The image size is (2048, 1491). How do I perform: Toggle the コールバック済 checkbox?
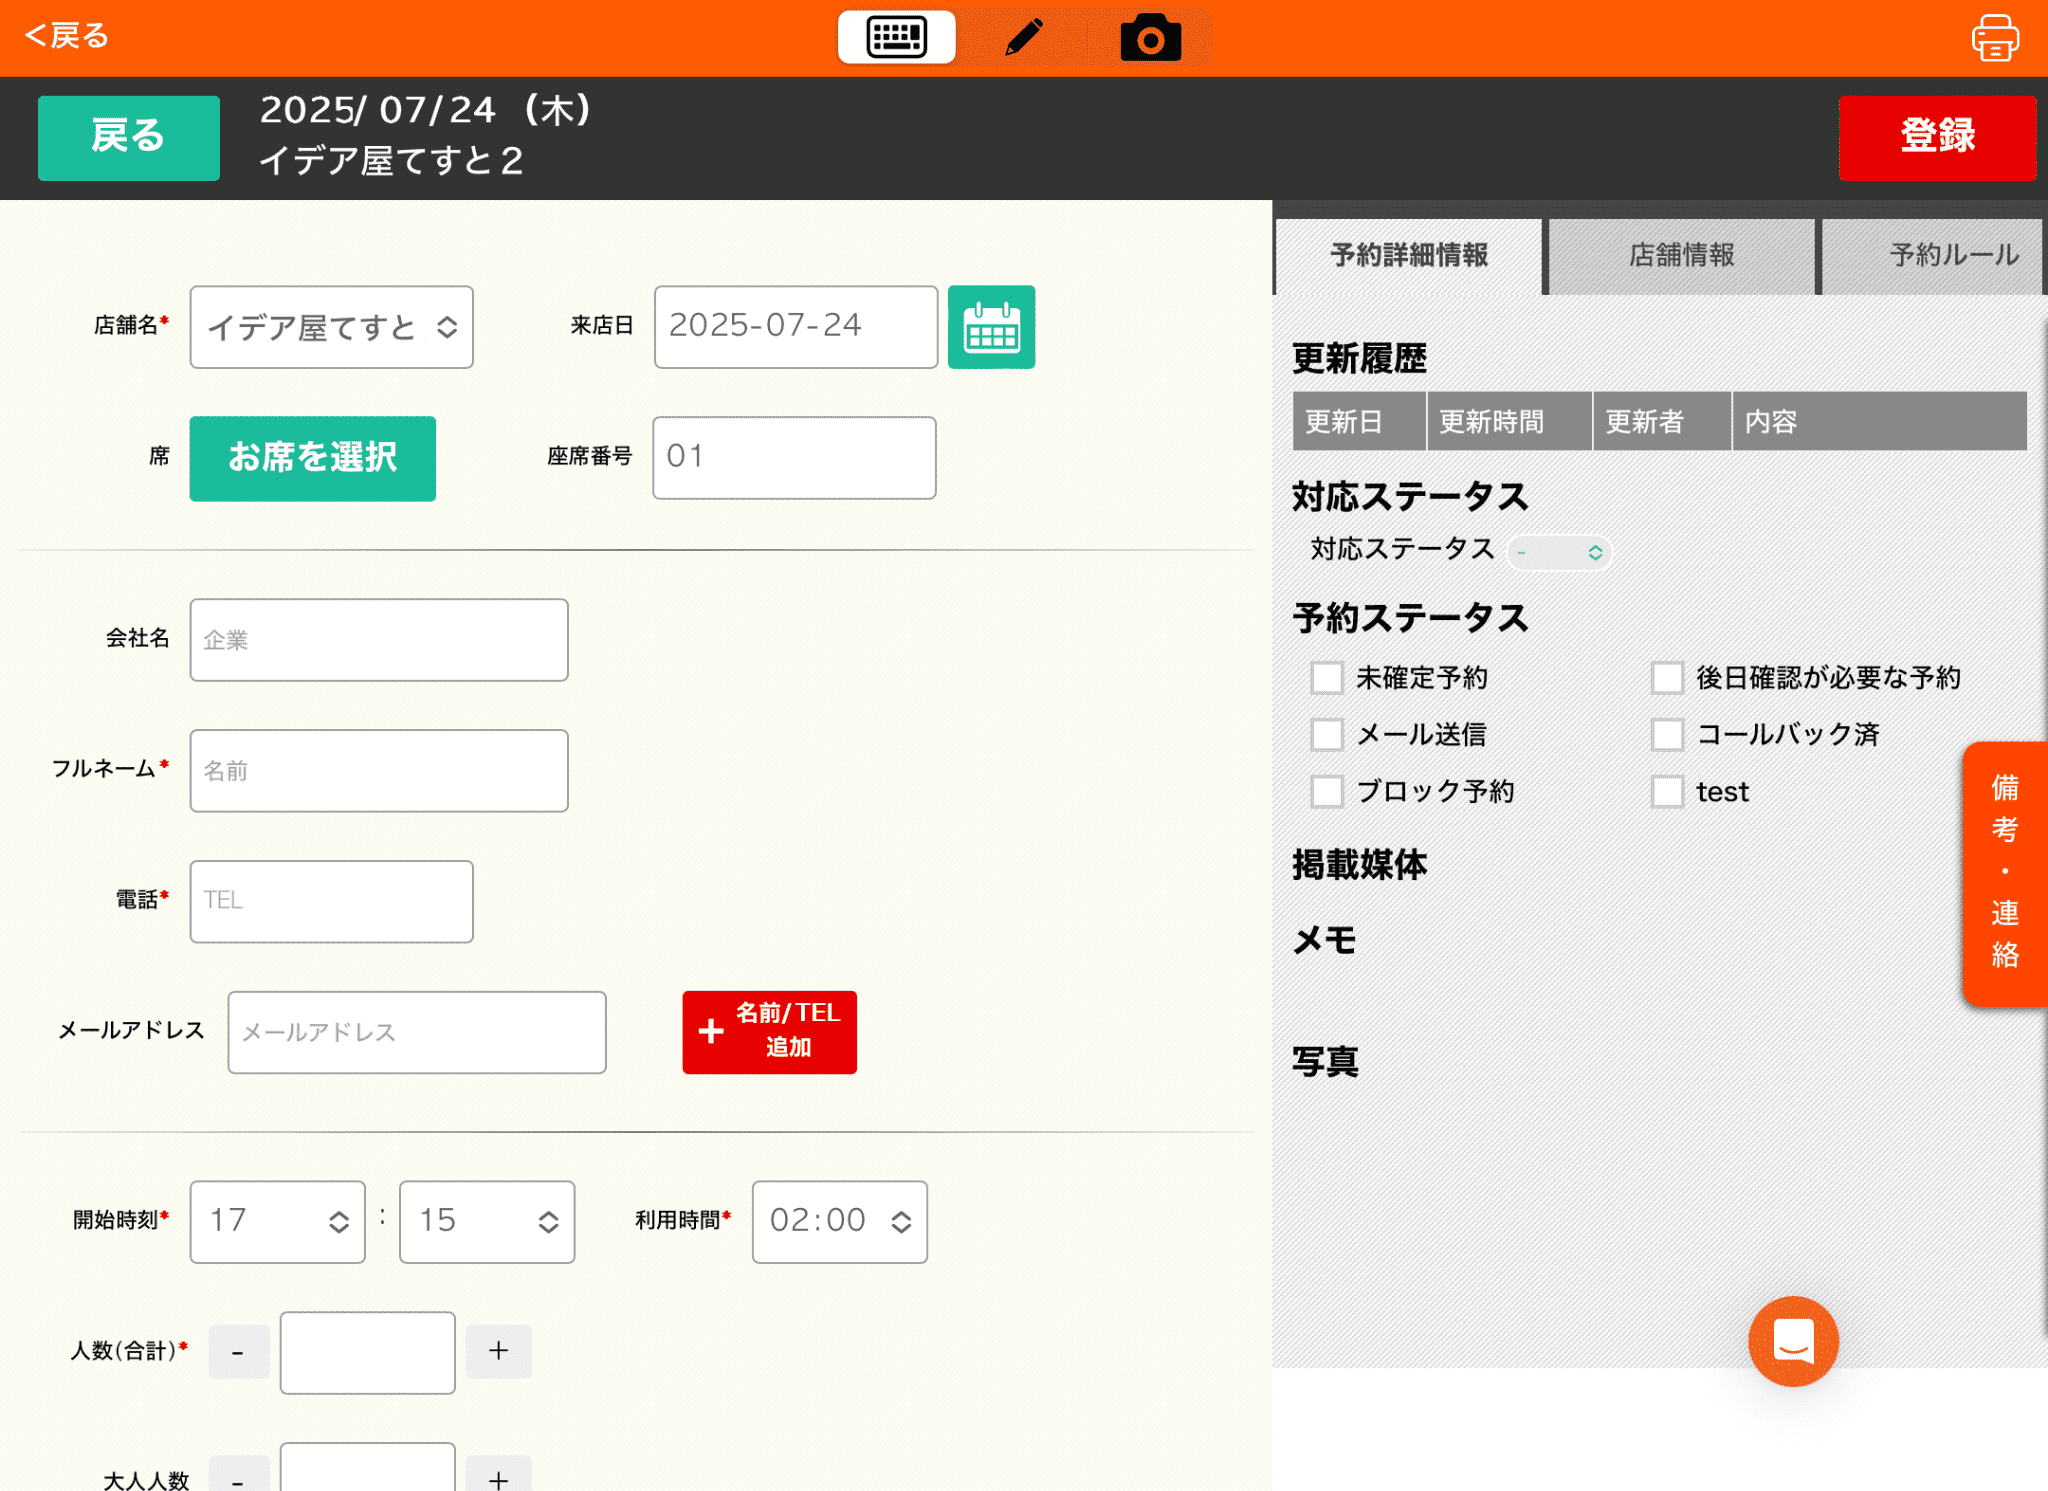point(1667,735)
